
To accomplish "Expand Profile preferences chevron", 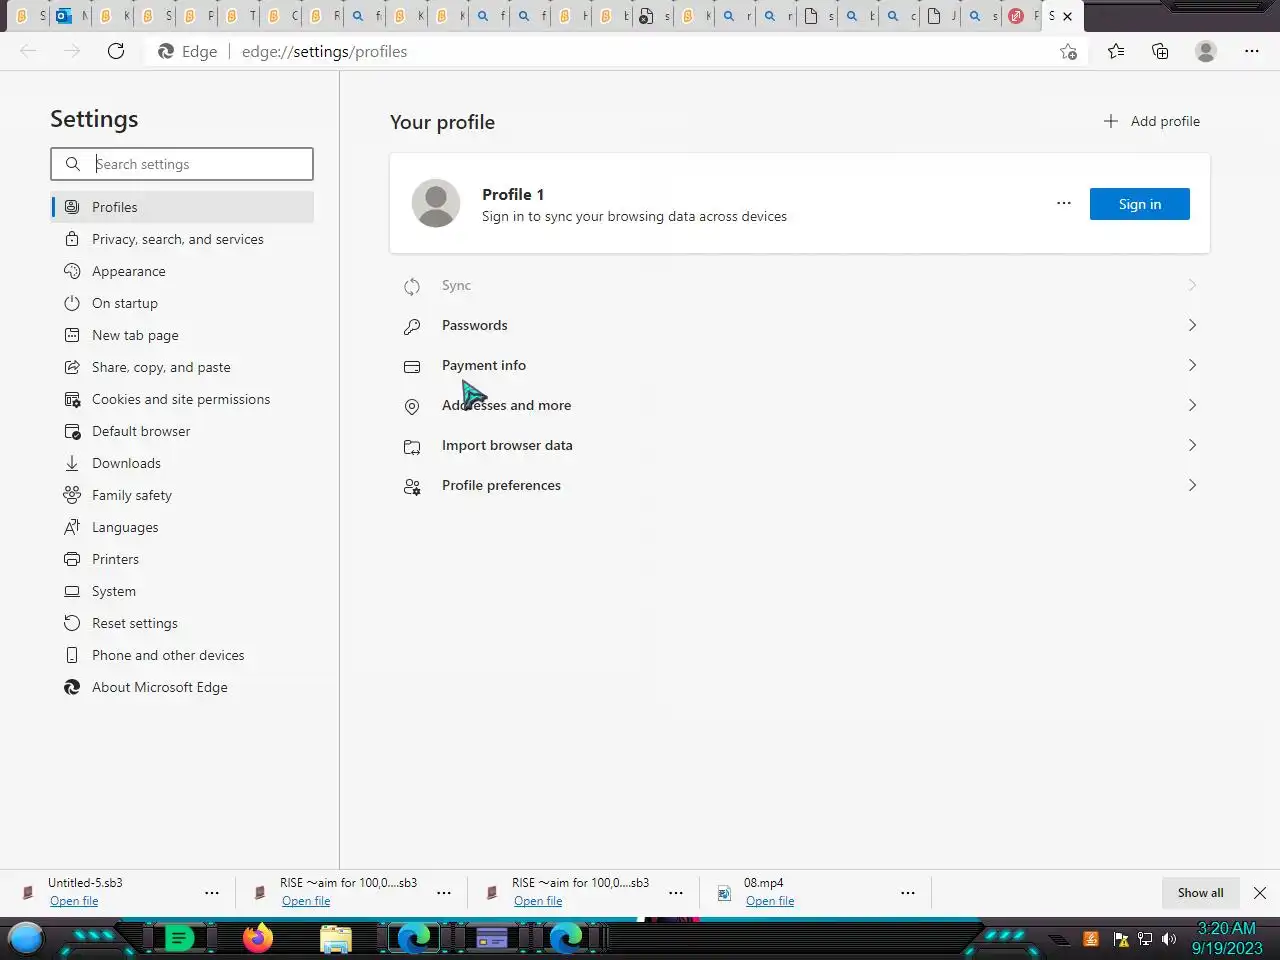I will [x=1192, y=485].
